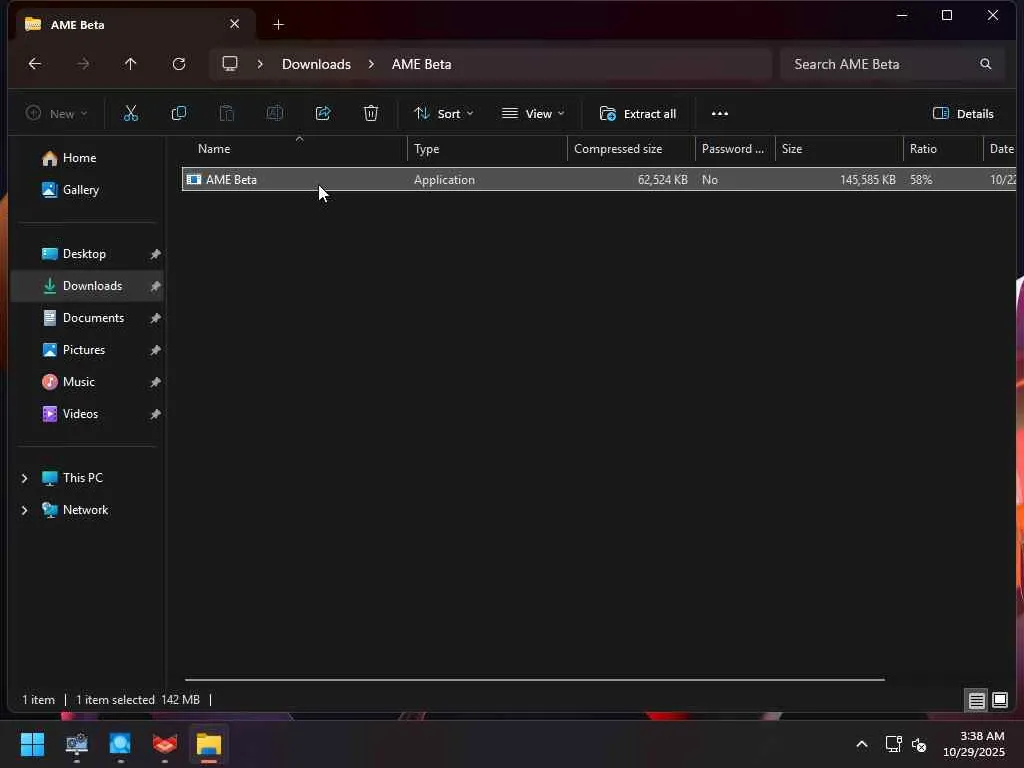1024x768 pixels.
Task: Click the 62,524 KB compressed size cell
Action: [662, 180]
